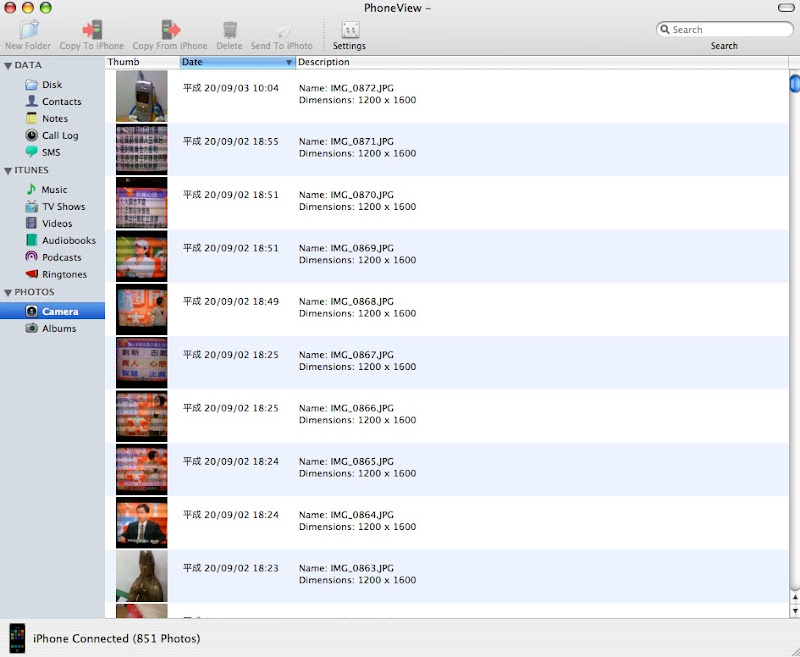This screenshot has height=657, width=800.
Task: Click Dimensions text under IMG_0865.JPG
Action: coord(358,473)
